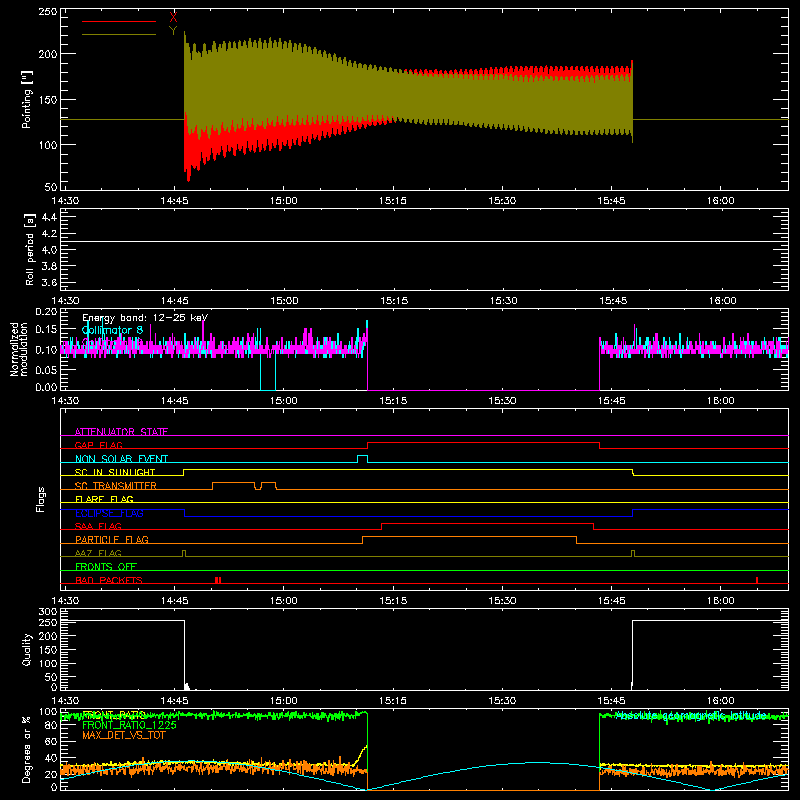Click the NON_SOLAR_EVENT pulse near 15:11
The image size is (800, 800).
[x=362, y=459]
